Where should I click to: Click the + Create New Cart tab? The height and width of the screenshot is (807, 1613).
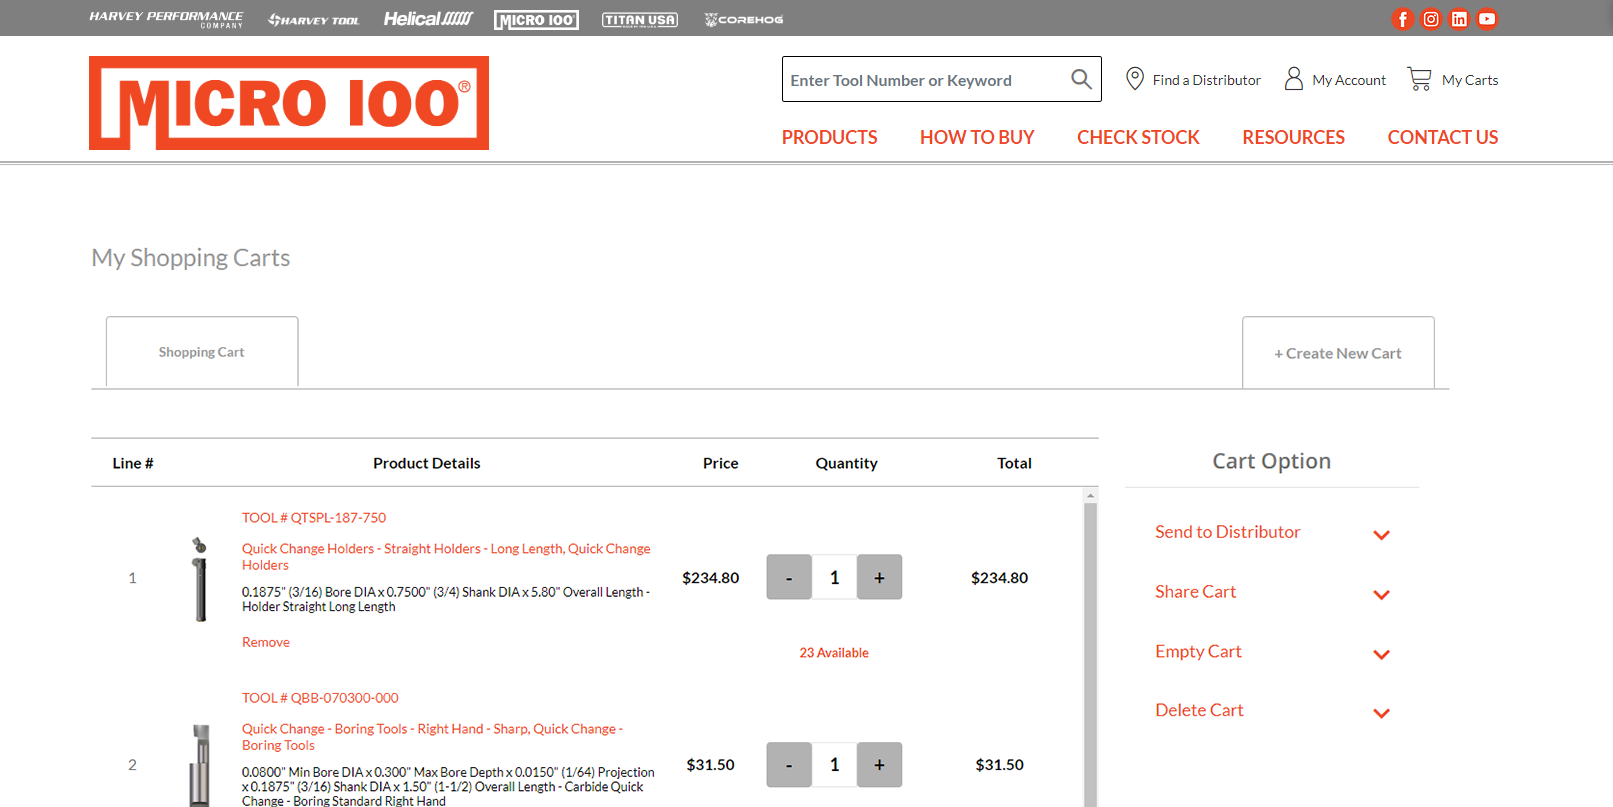(1338, 353)
